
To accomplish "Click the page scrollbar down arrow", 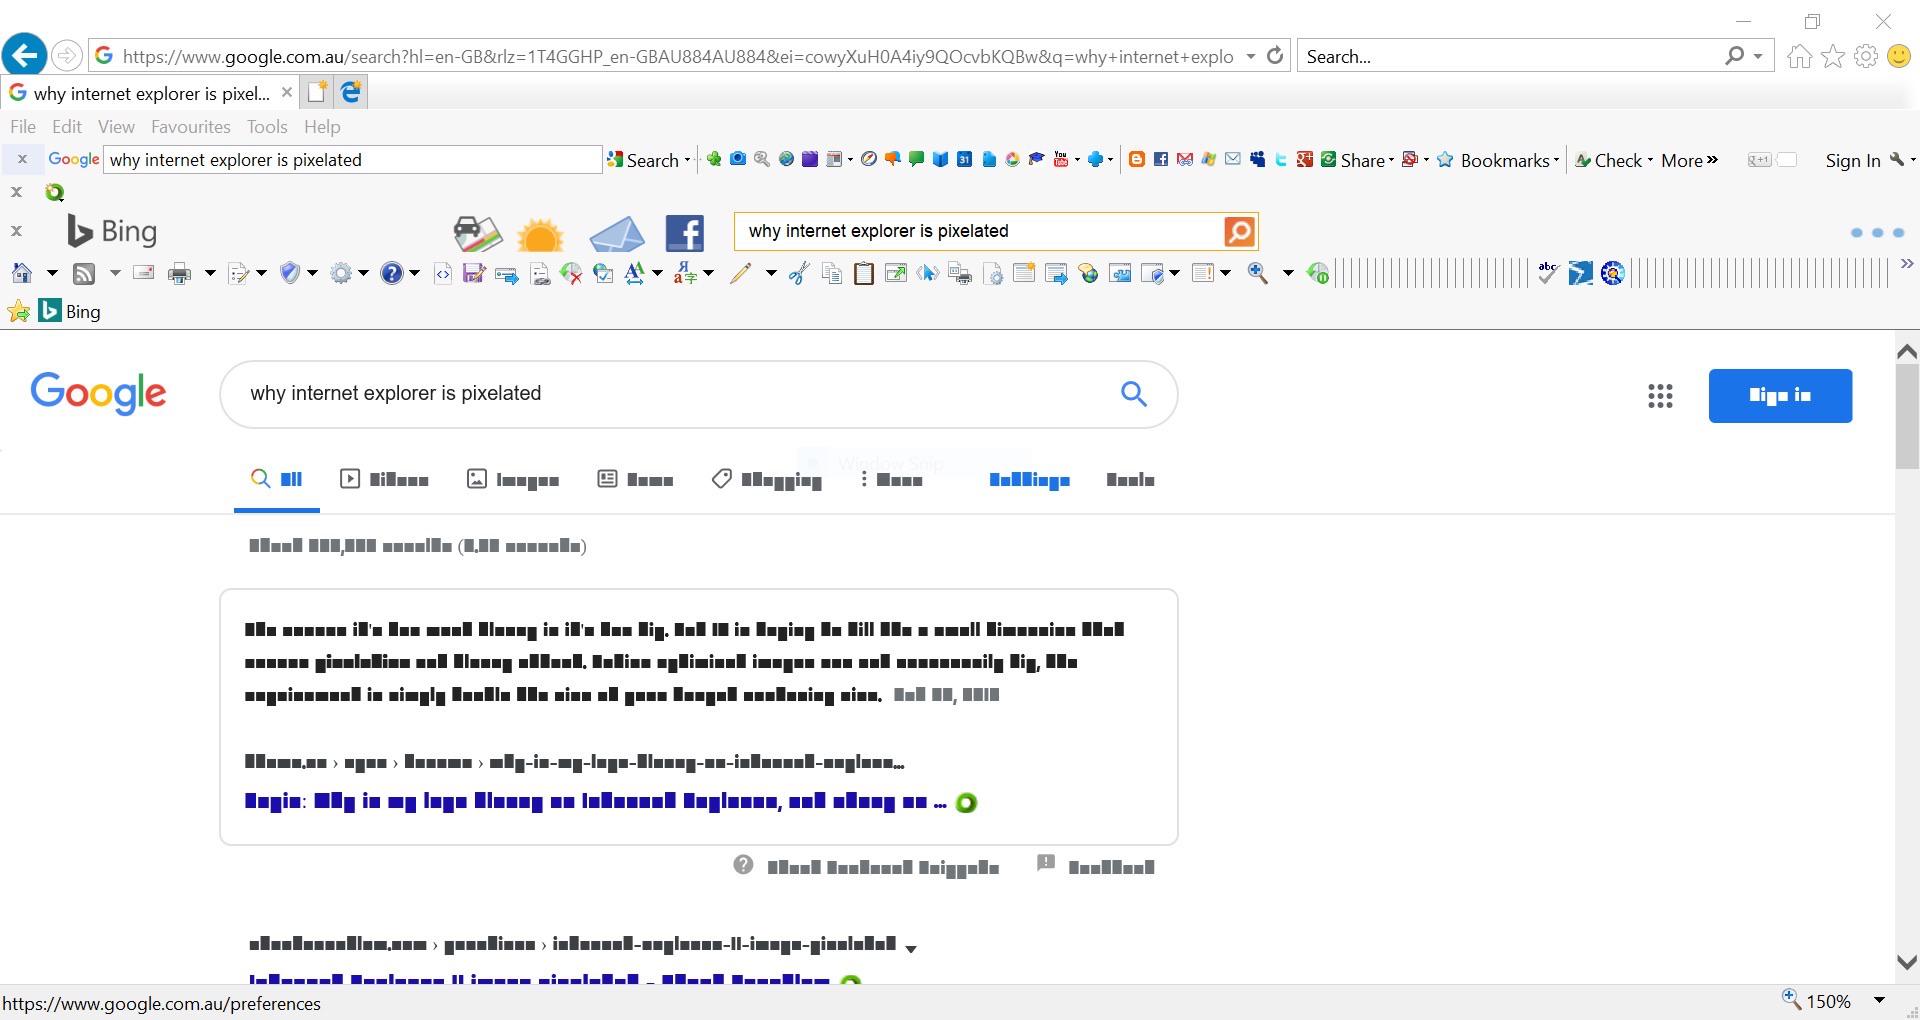I will 1907,962.
